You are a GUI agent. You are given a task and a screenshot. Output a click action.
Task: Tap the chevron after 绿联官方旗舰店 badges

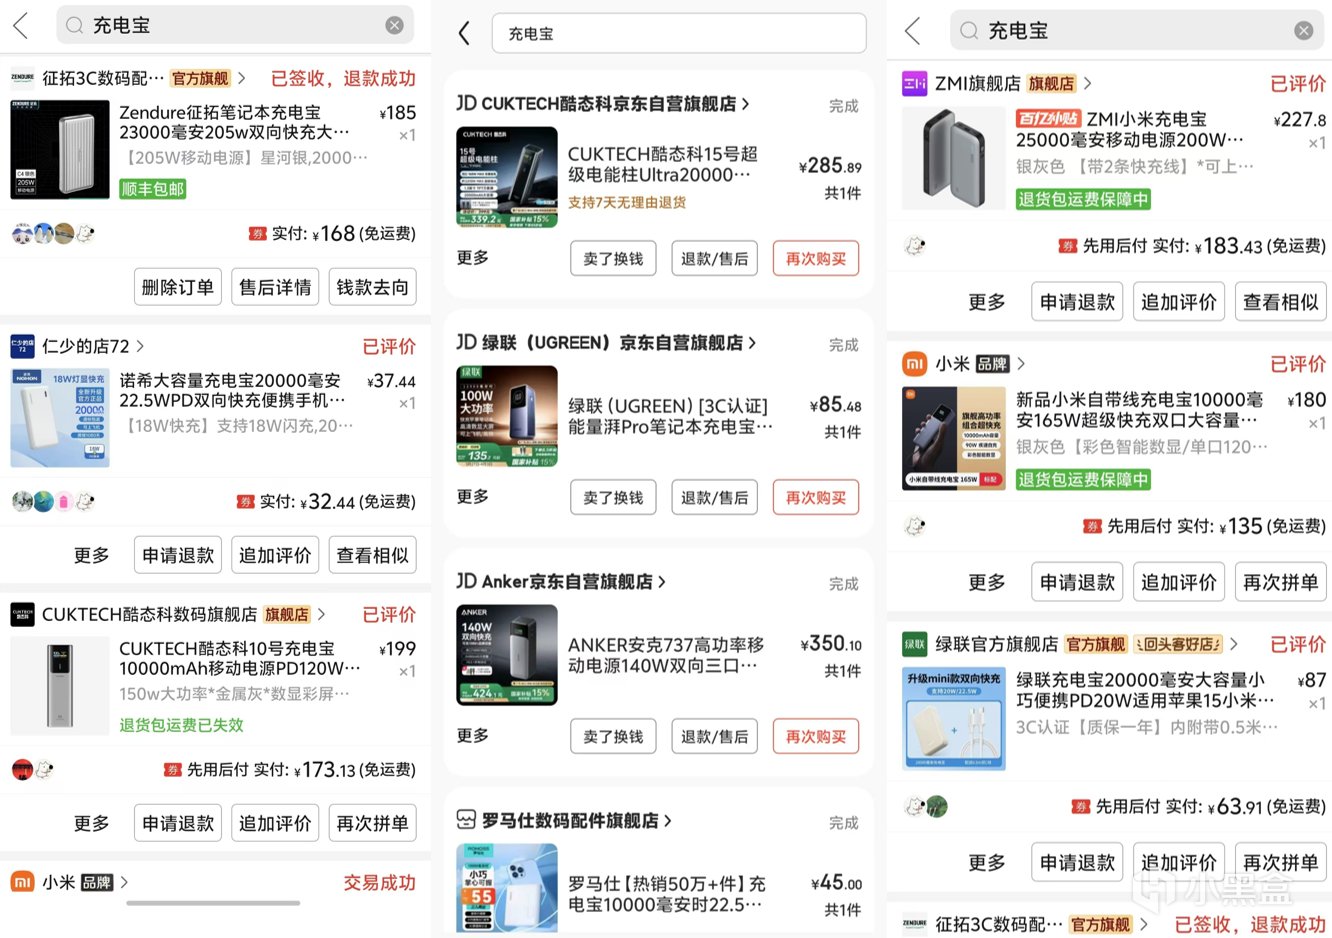pyautogui.click(x=1234, y=644)
